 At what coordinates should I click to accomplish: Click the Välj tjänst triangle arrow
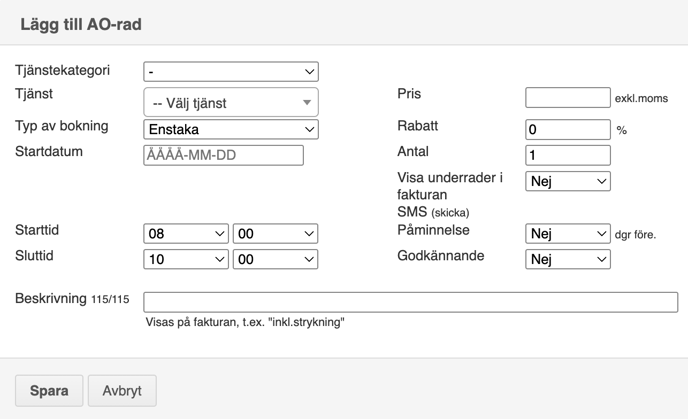click(x=307, y=103)
